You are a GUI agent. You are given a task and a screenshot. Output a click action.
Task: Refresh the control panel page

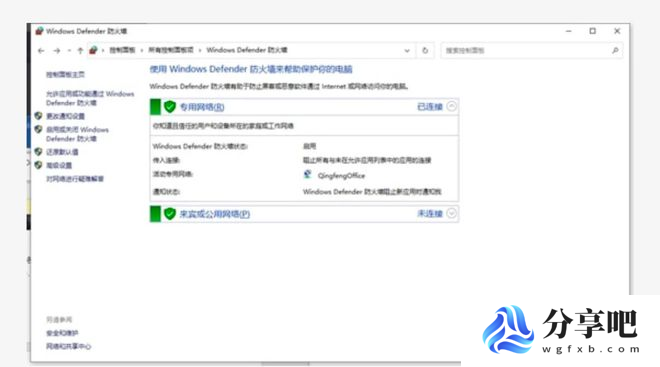point(425,51)
